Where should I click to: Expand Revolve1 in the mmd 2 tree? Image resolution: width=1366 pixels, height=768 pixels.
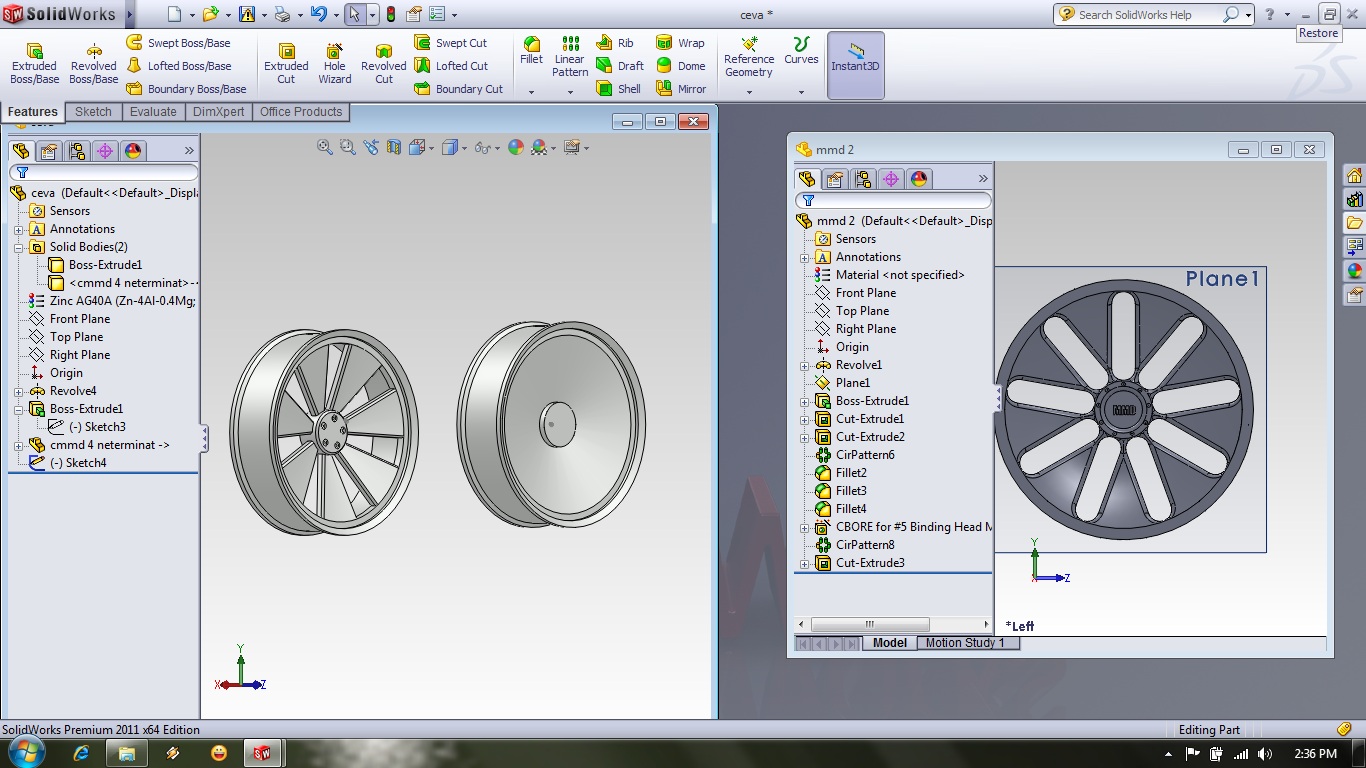[x=804, y=365]
